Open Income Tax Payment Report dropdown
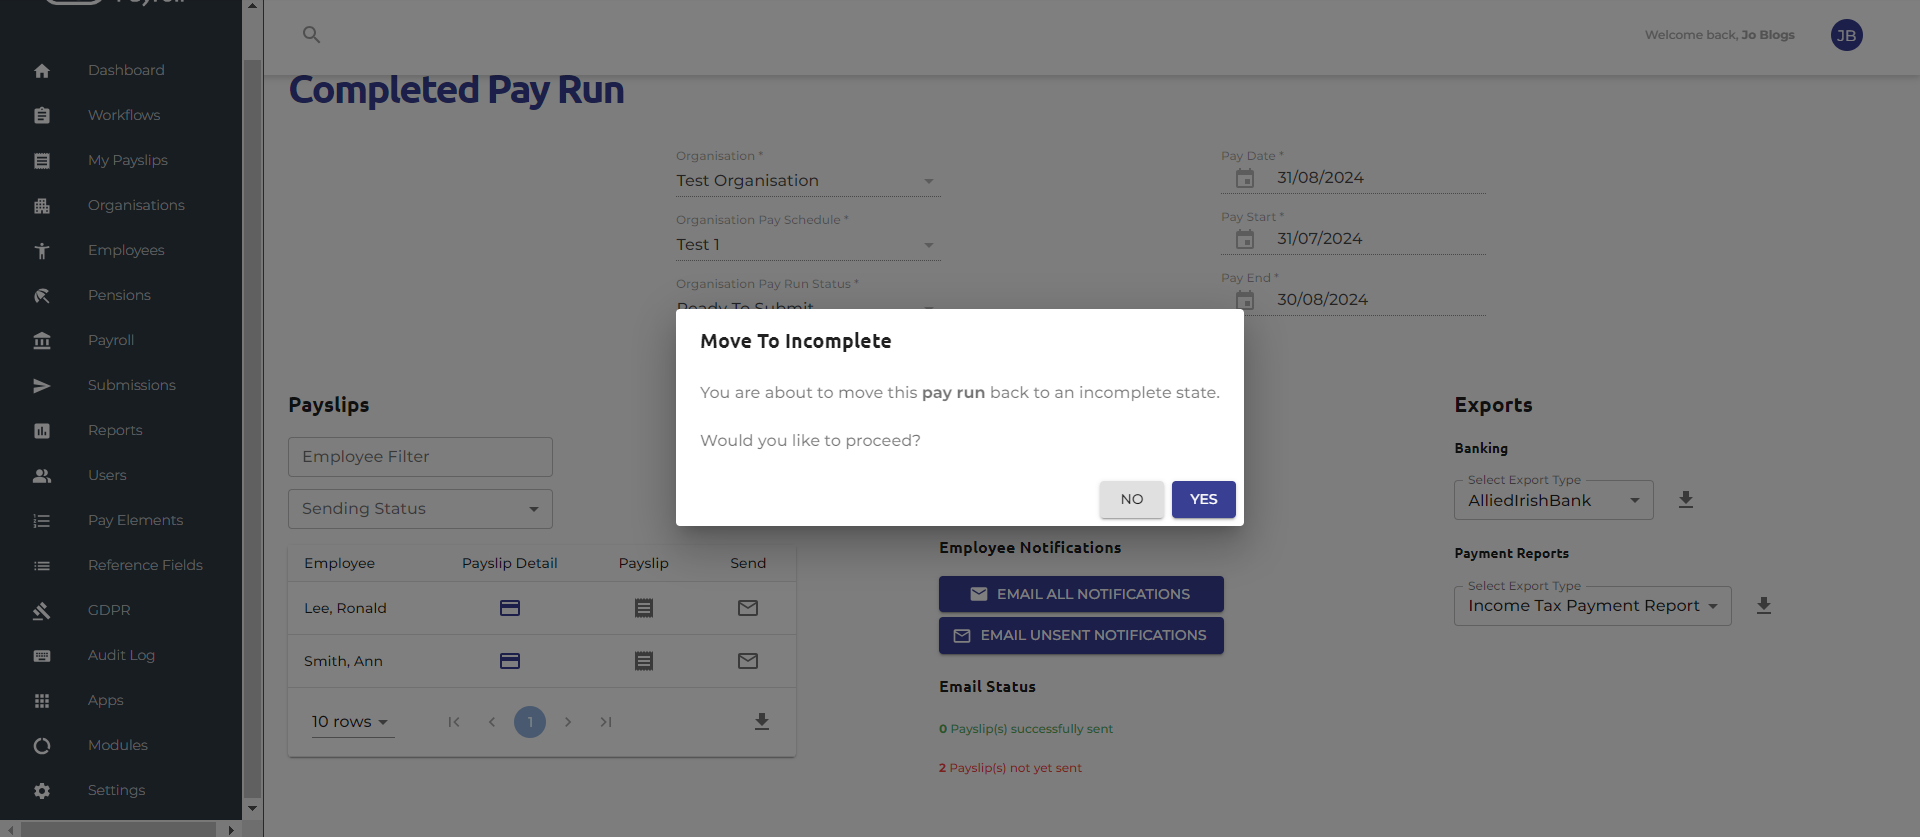The width and height of the screenshot is (1920, 837). click(1593, 606)
